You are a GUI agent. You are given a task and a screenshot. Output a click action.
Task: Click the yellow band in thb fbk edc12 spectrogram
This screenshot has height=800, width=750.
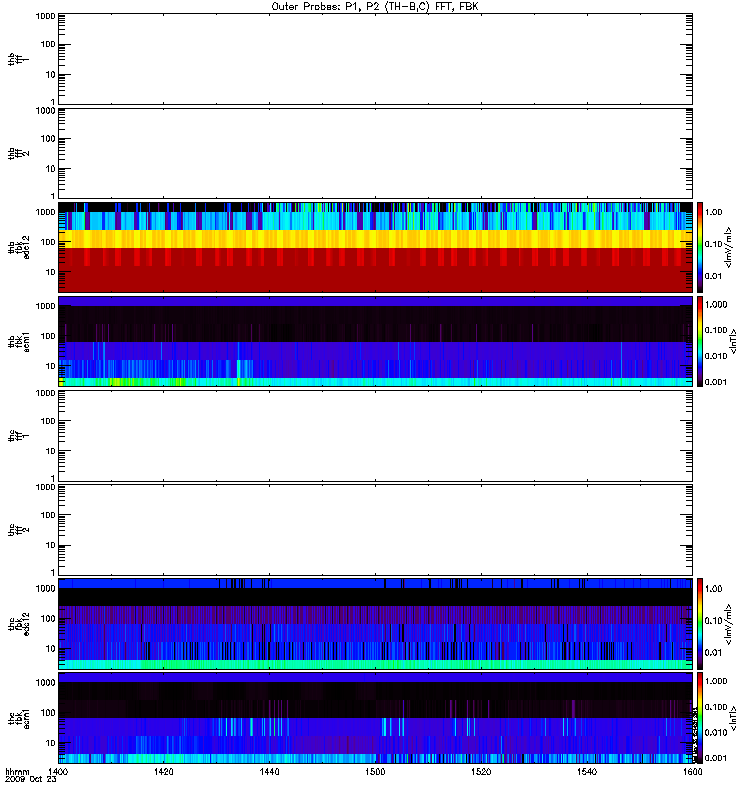pos(375,239)
